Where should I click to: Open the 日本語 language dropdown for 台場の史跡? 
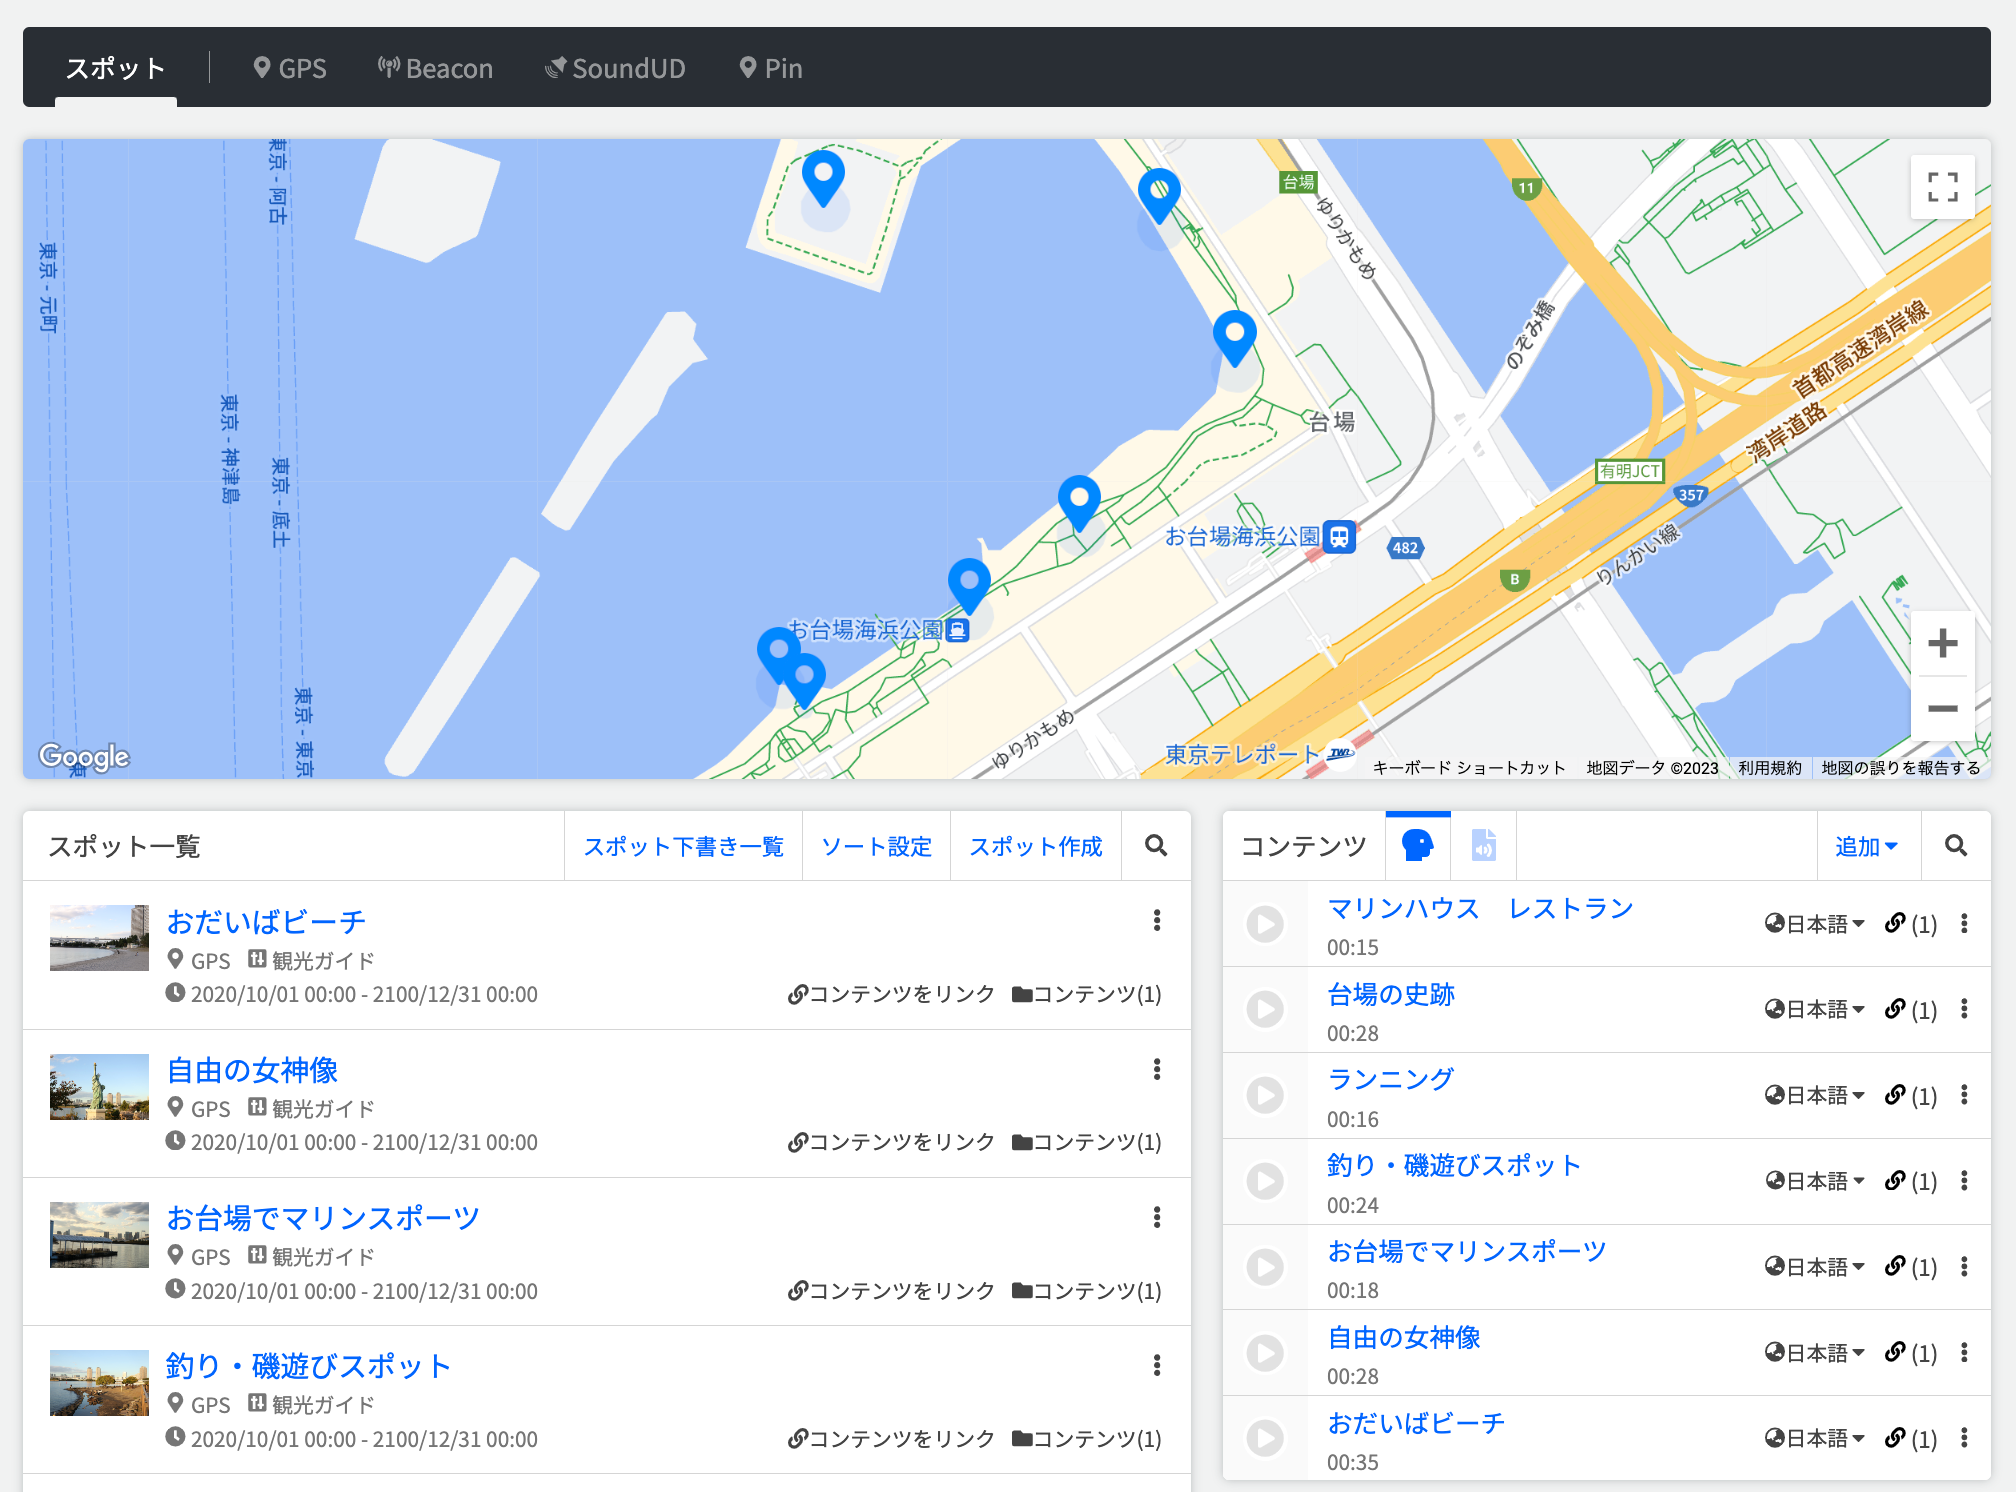click(x=1814, y=1010)
